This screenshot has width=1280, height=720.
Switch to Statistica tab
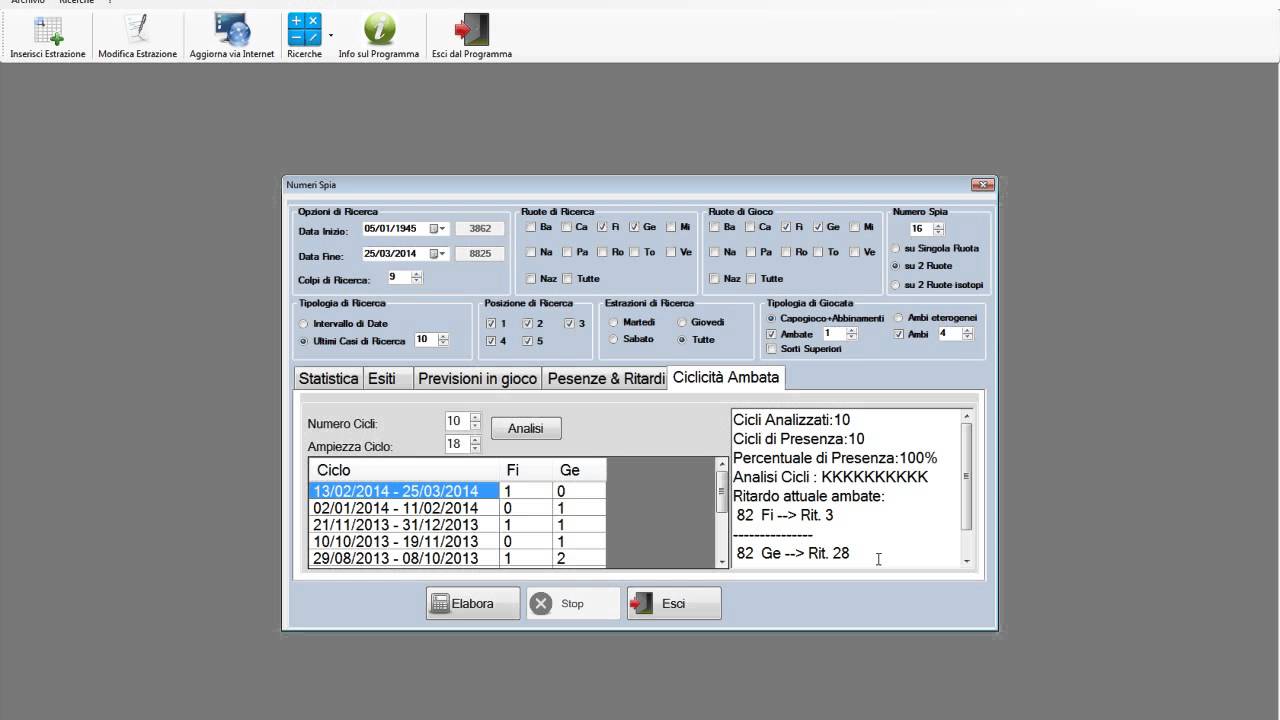pyautogui.click(x=328, y=379)
